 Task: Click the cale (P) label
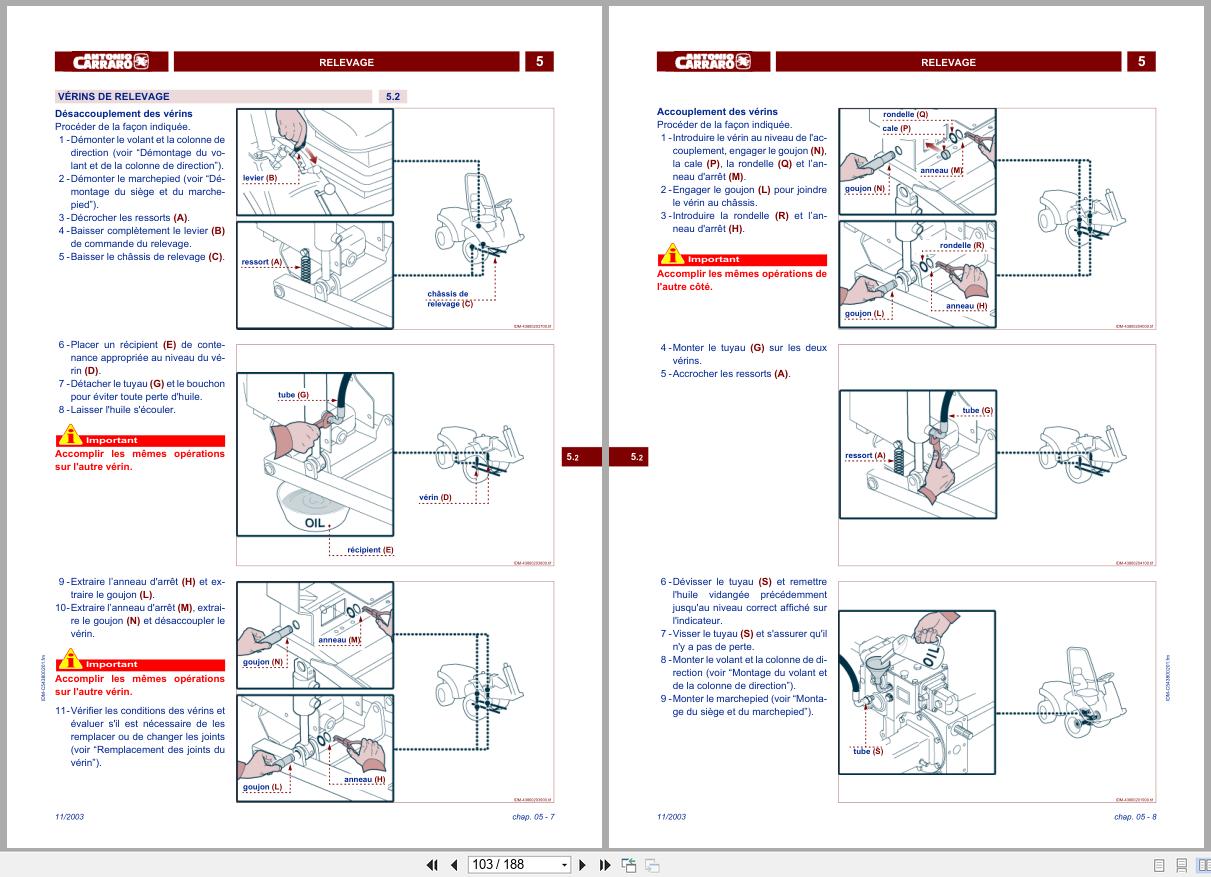897,128
